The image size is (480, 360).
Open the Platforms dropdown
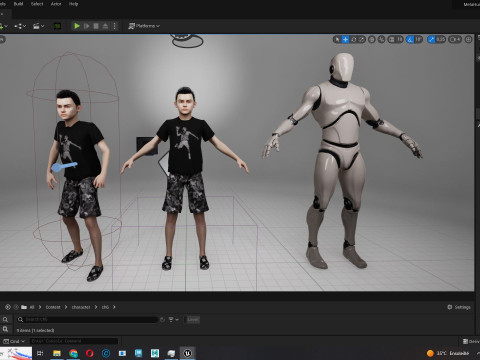(144, 26)
